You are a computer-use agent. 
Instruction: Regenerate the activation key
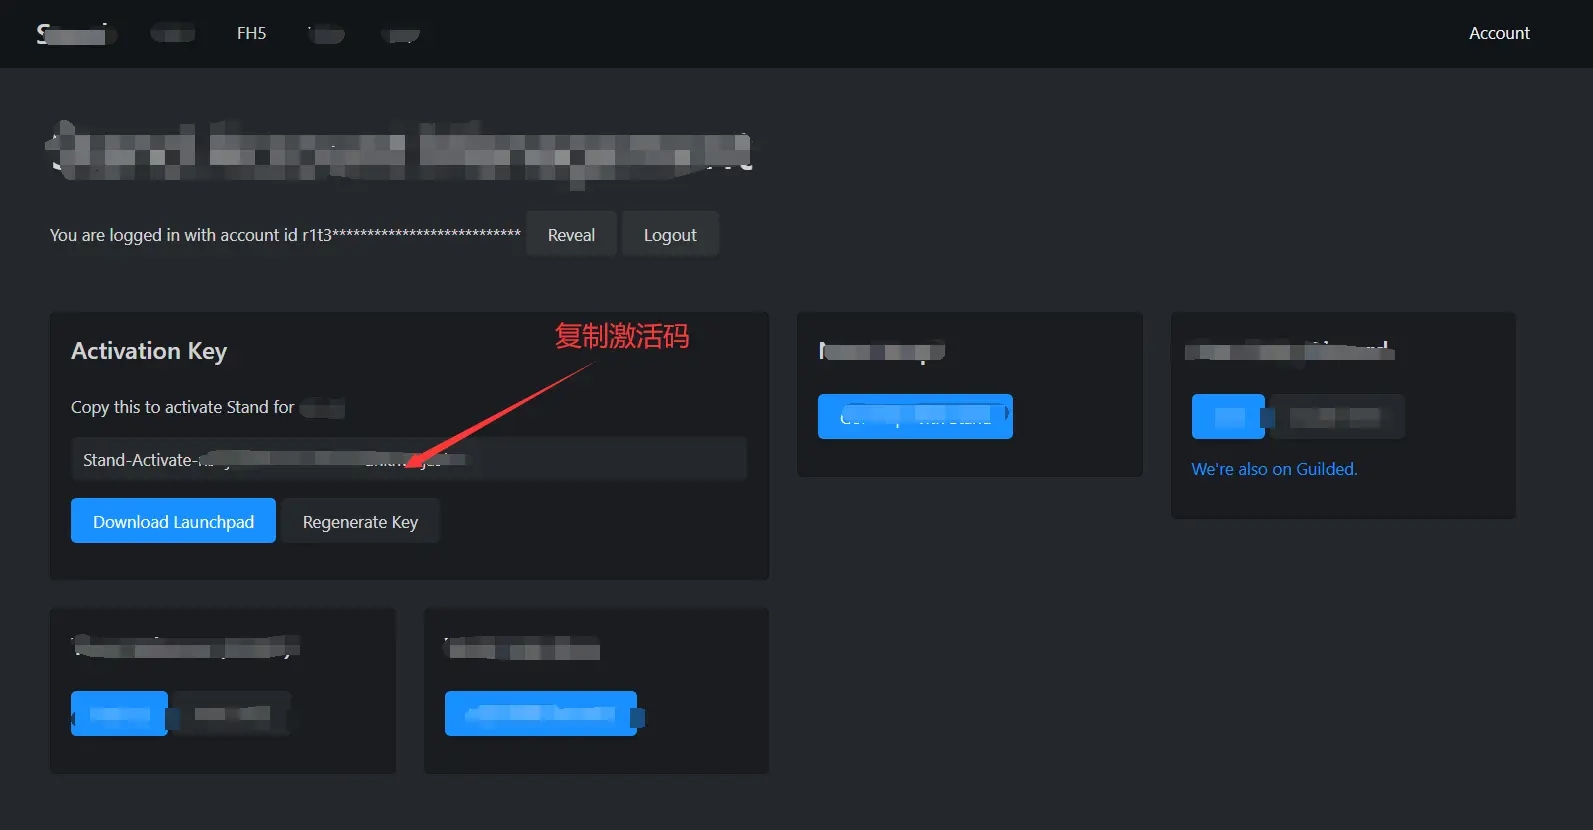click(360, 522)
